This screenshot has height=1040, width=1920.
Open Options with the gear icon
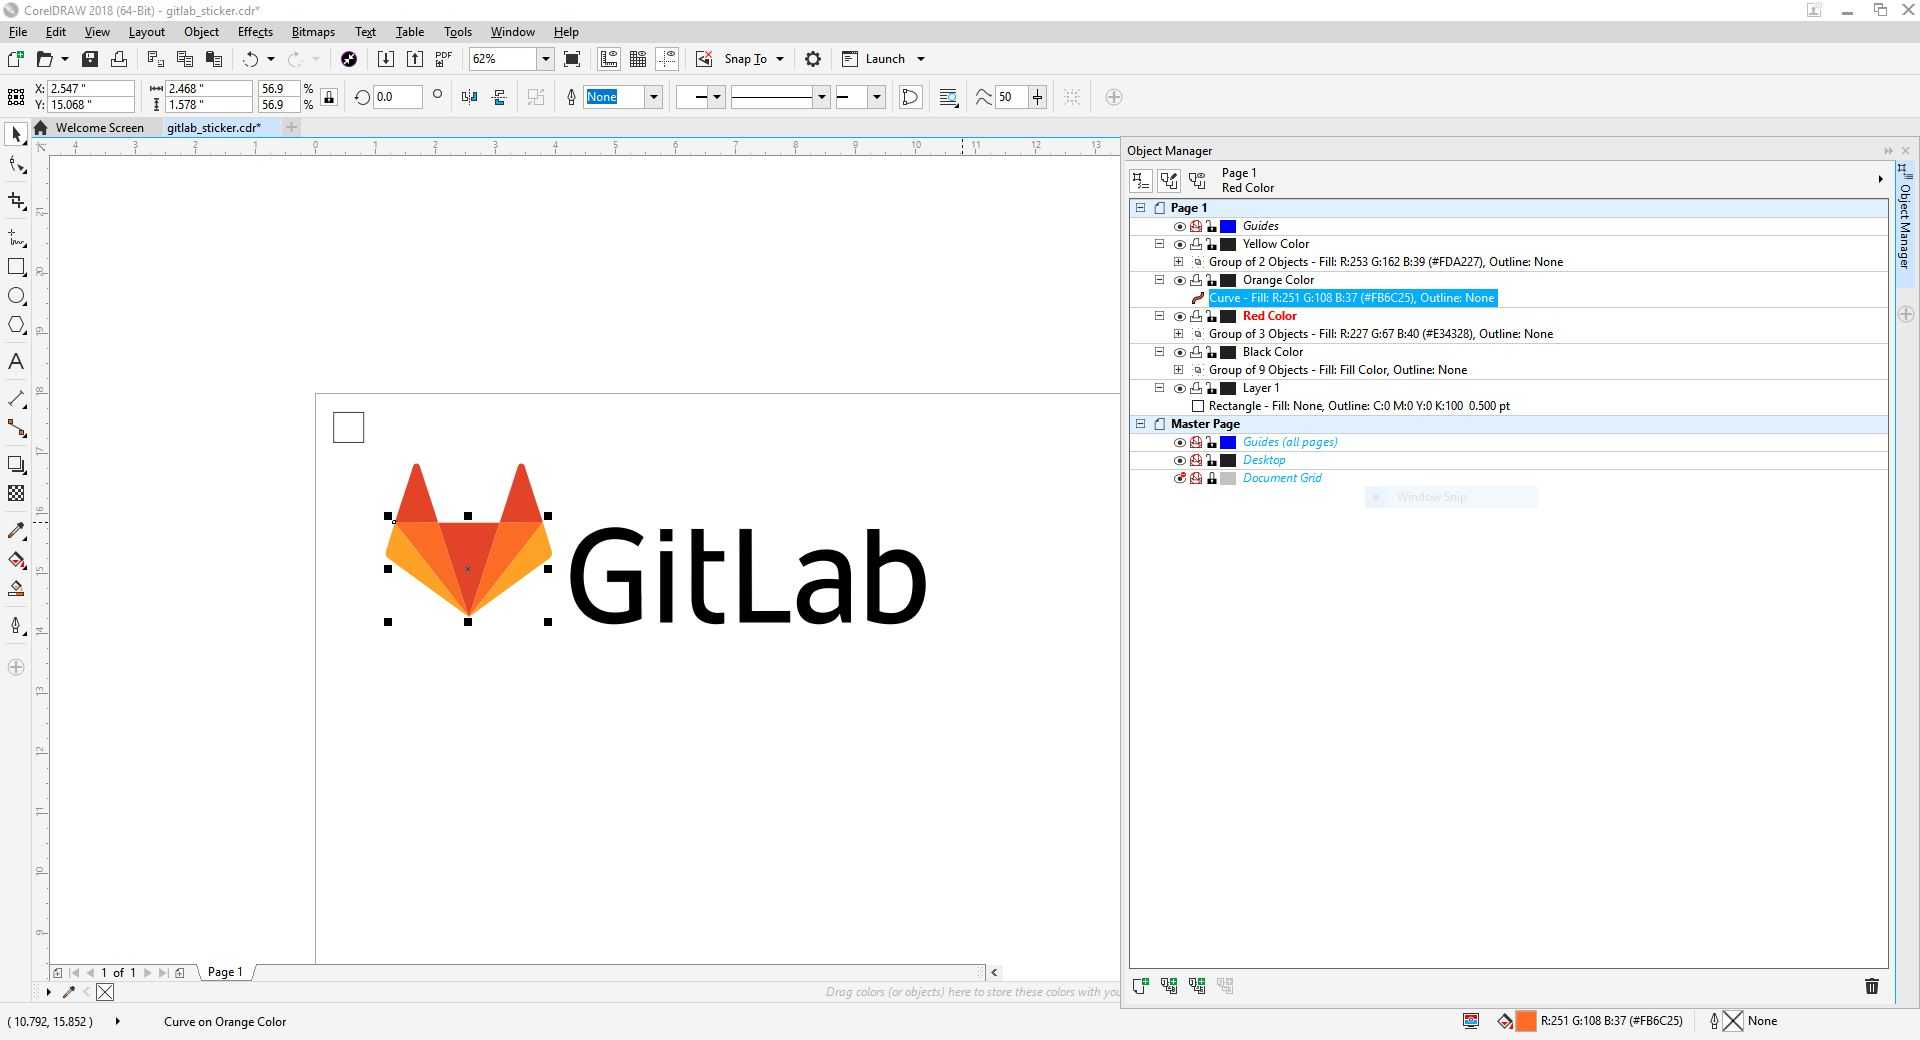(x=813, y=59)
